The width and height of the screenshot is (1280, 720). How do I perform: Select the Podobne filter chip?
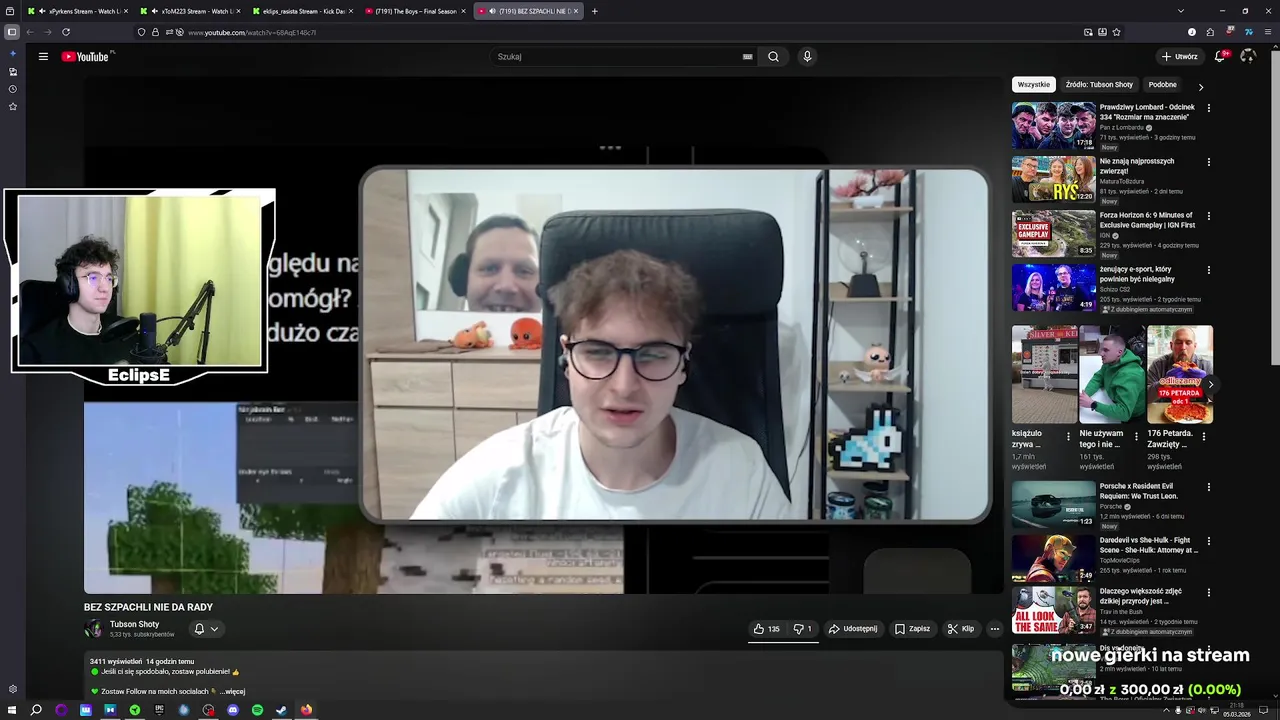click(1162, 85)
